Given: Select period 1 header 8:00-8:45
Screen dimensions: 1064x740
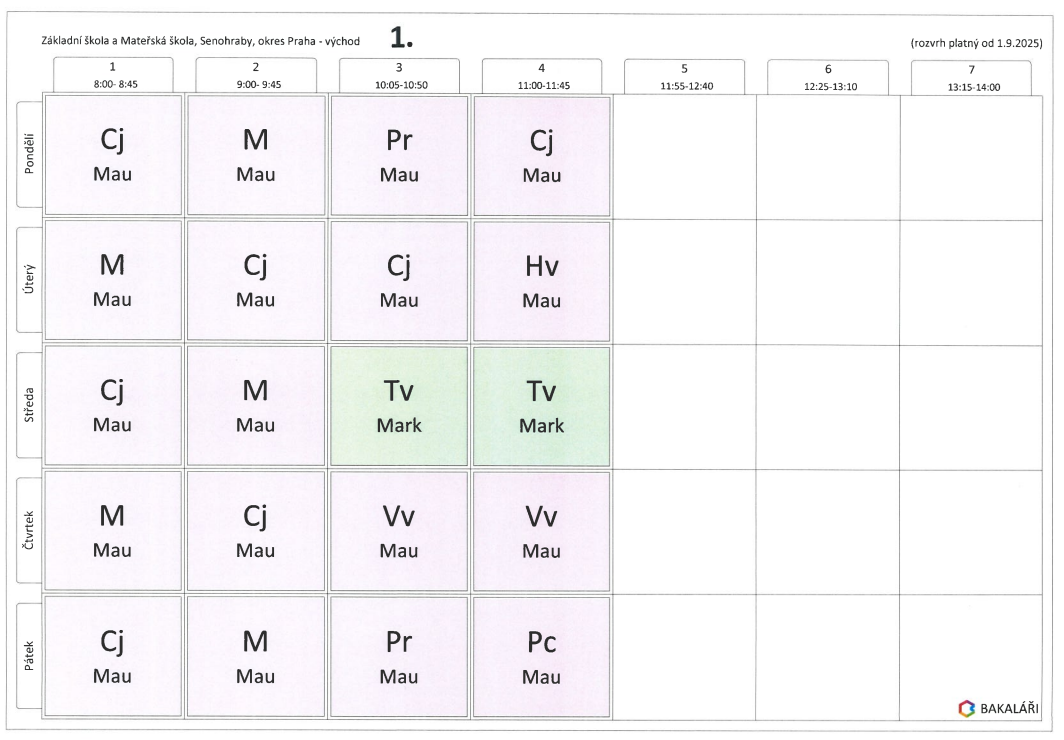Looking at the screenshot, I should pyautogui.click(x=113, y=76).
